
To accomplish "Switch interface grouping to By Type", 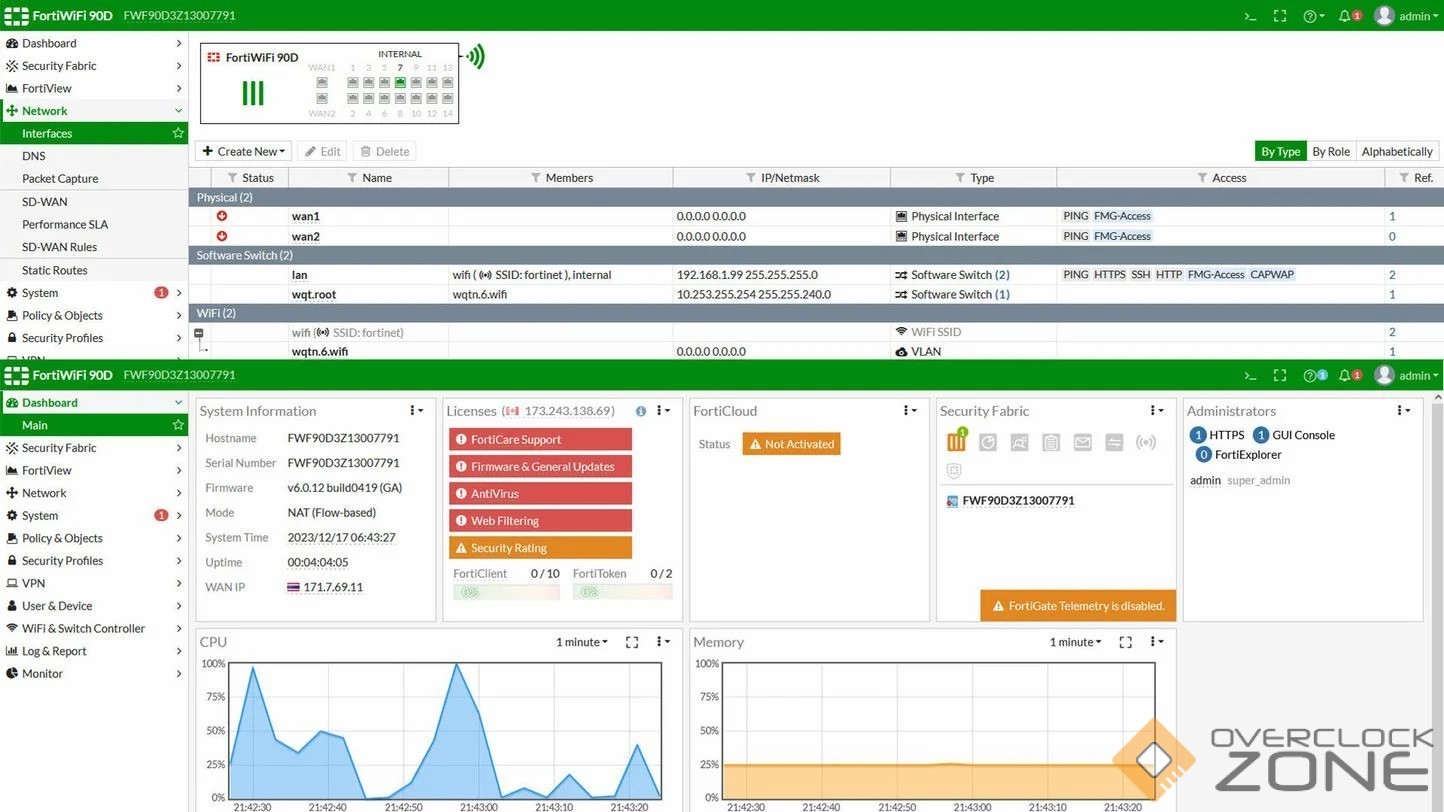I will [1280, 152].
